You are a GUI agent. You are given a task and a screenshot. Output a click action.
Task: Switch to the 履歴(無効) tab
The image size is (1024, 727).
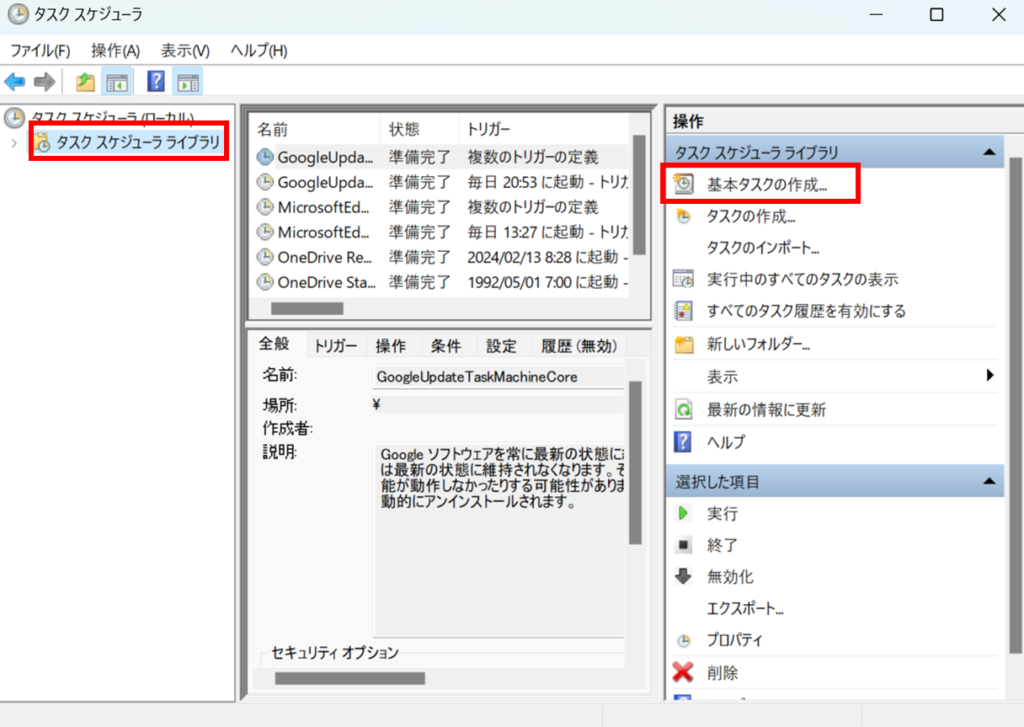[x=579, y=346]
